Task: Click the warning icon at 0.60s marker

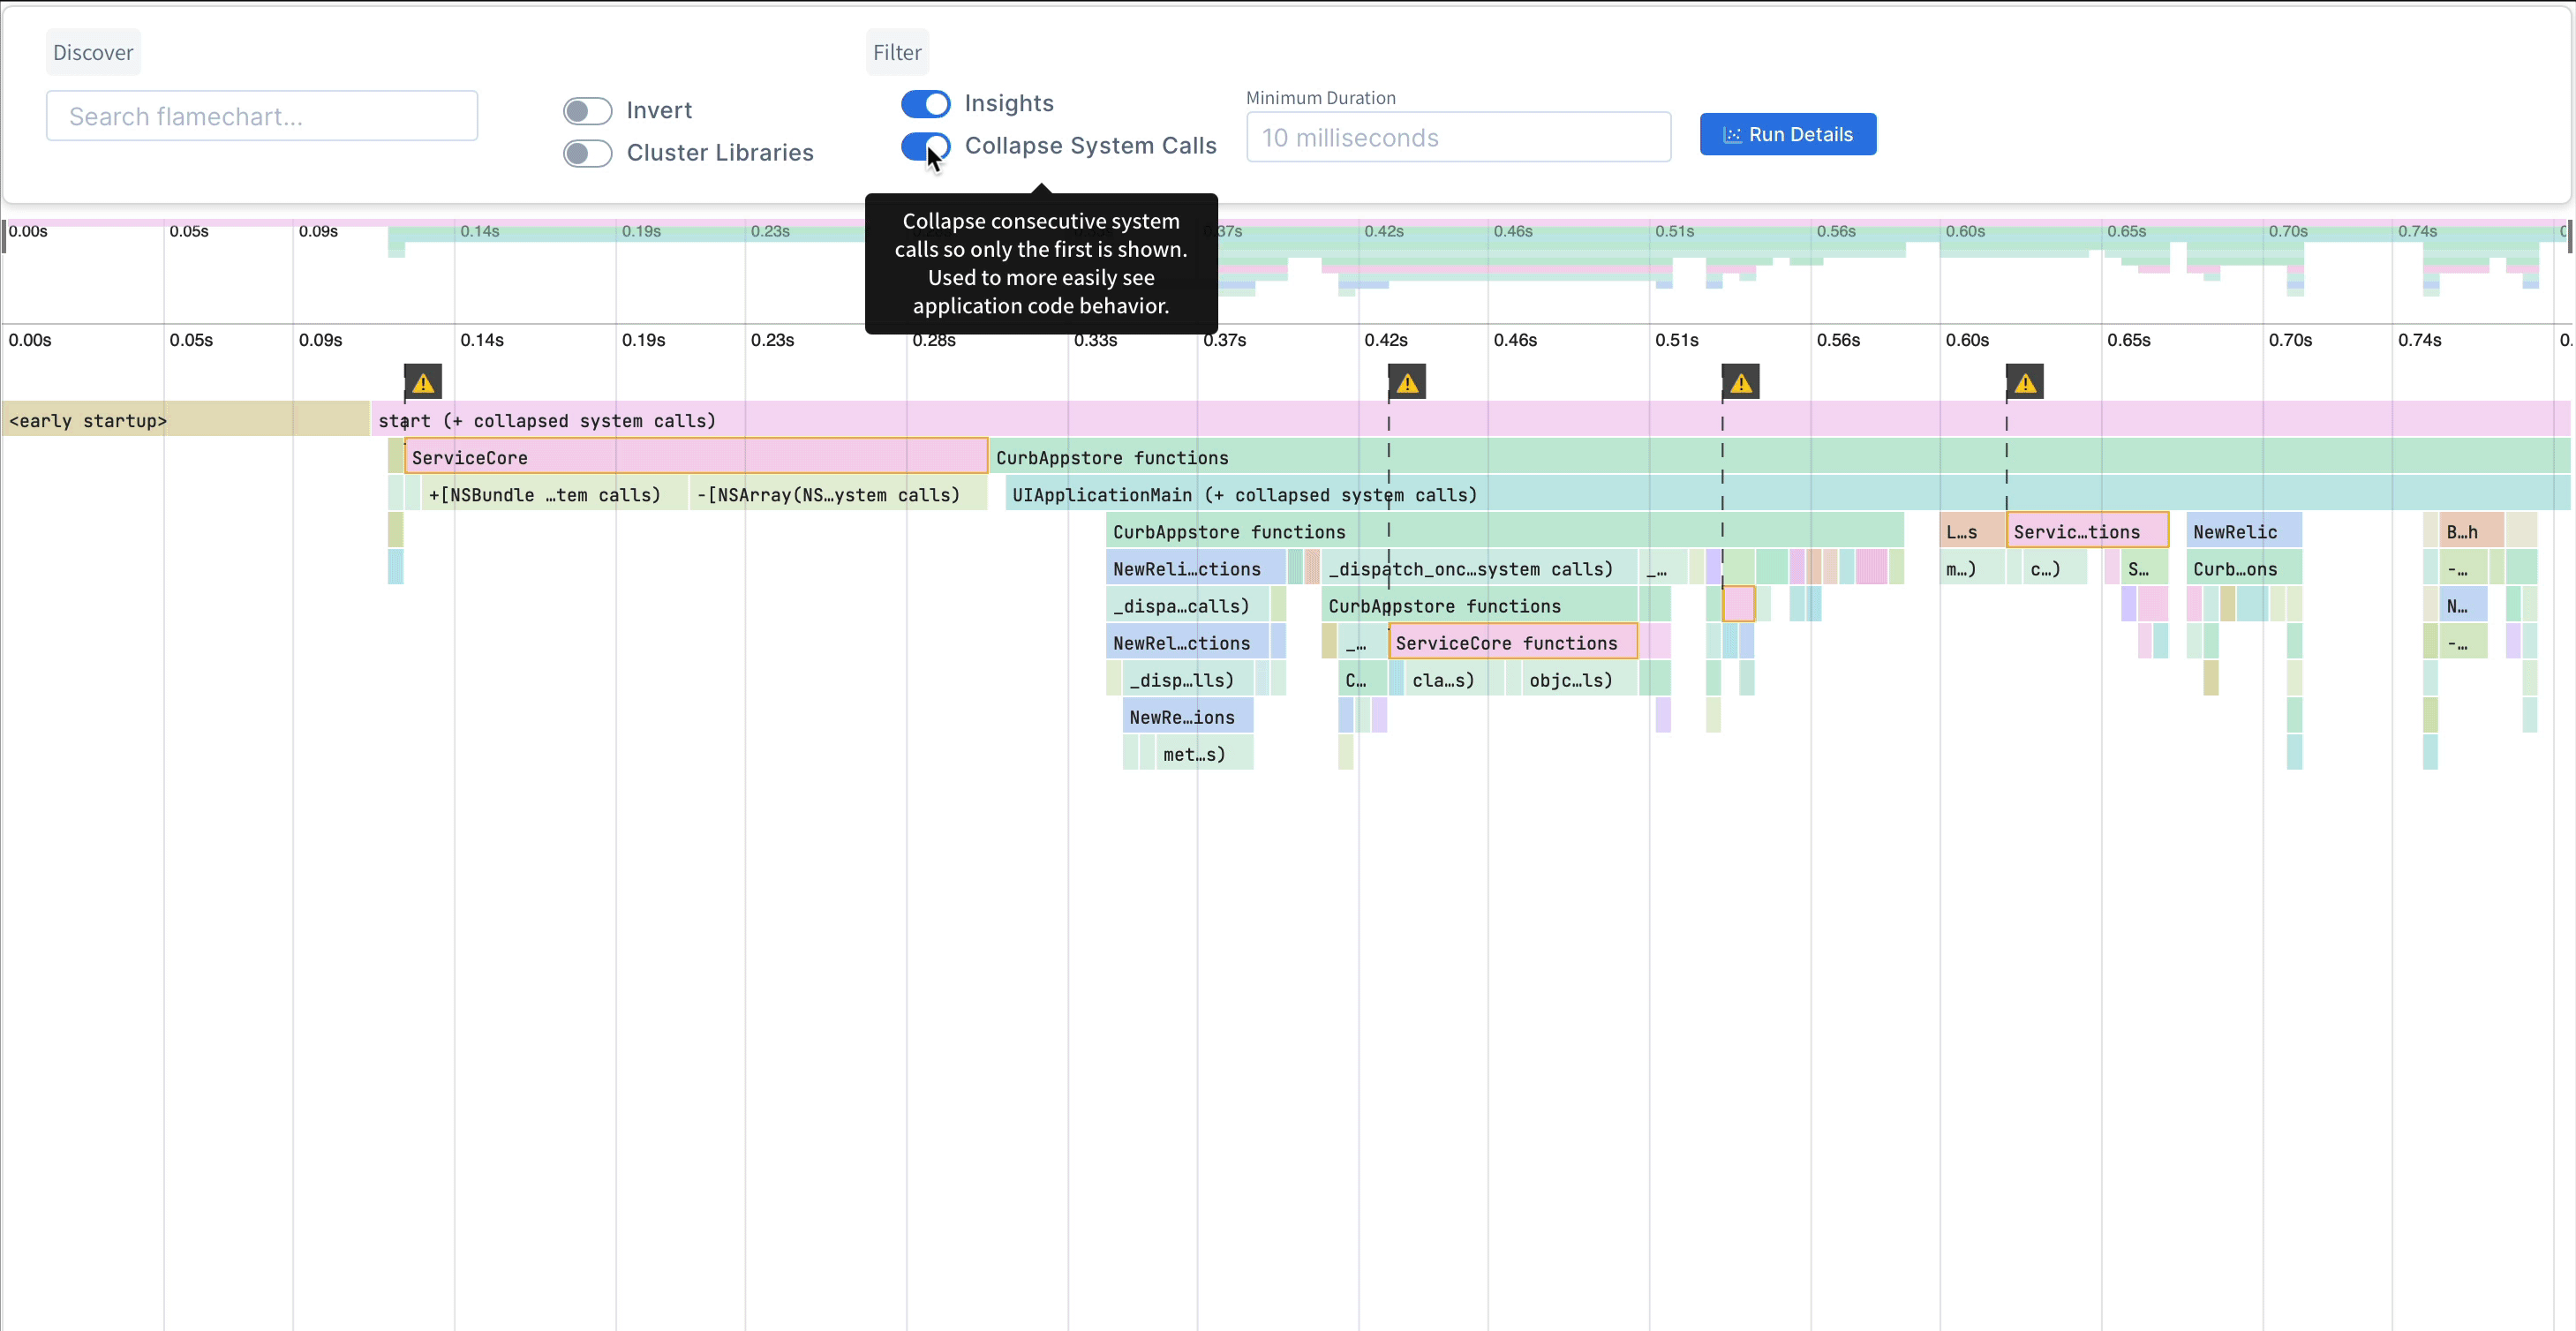Action: [2022, 380]
